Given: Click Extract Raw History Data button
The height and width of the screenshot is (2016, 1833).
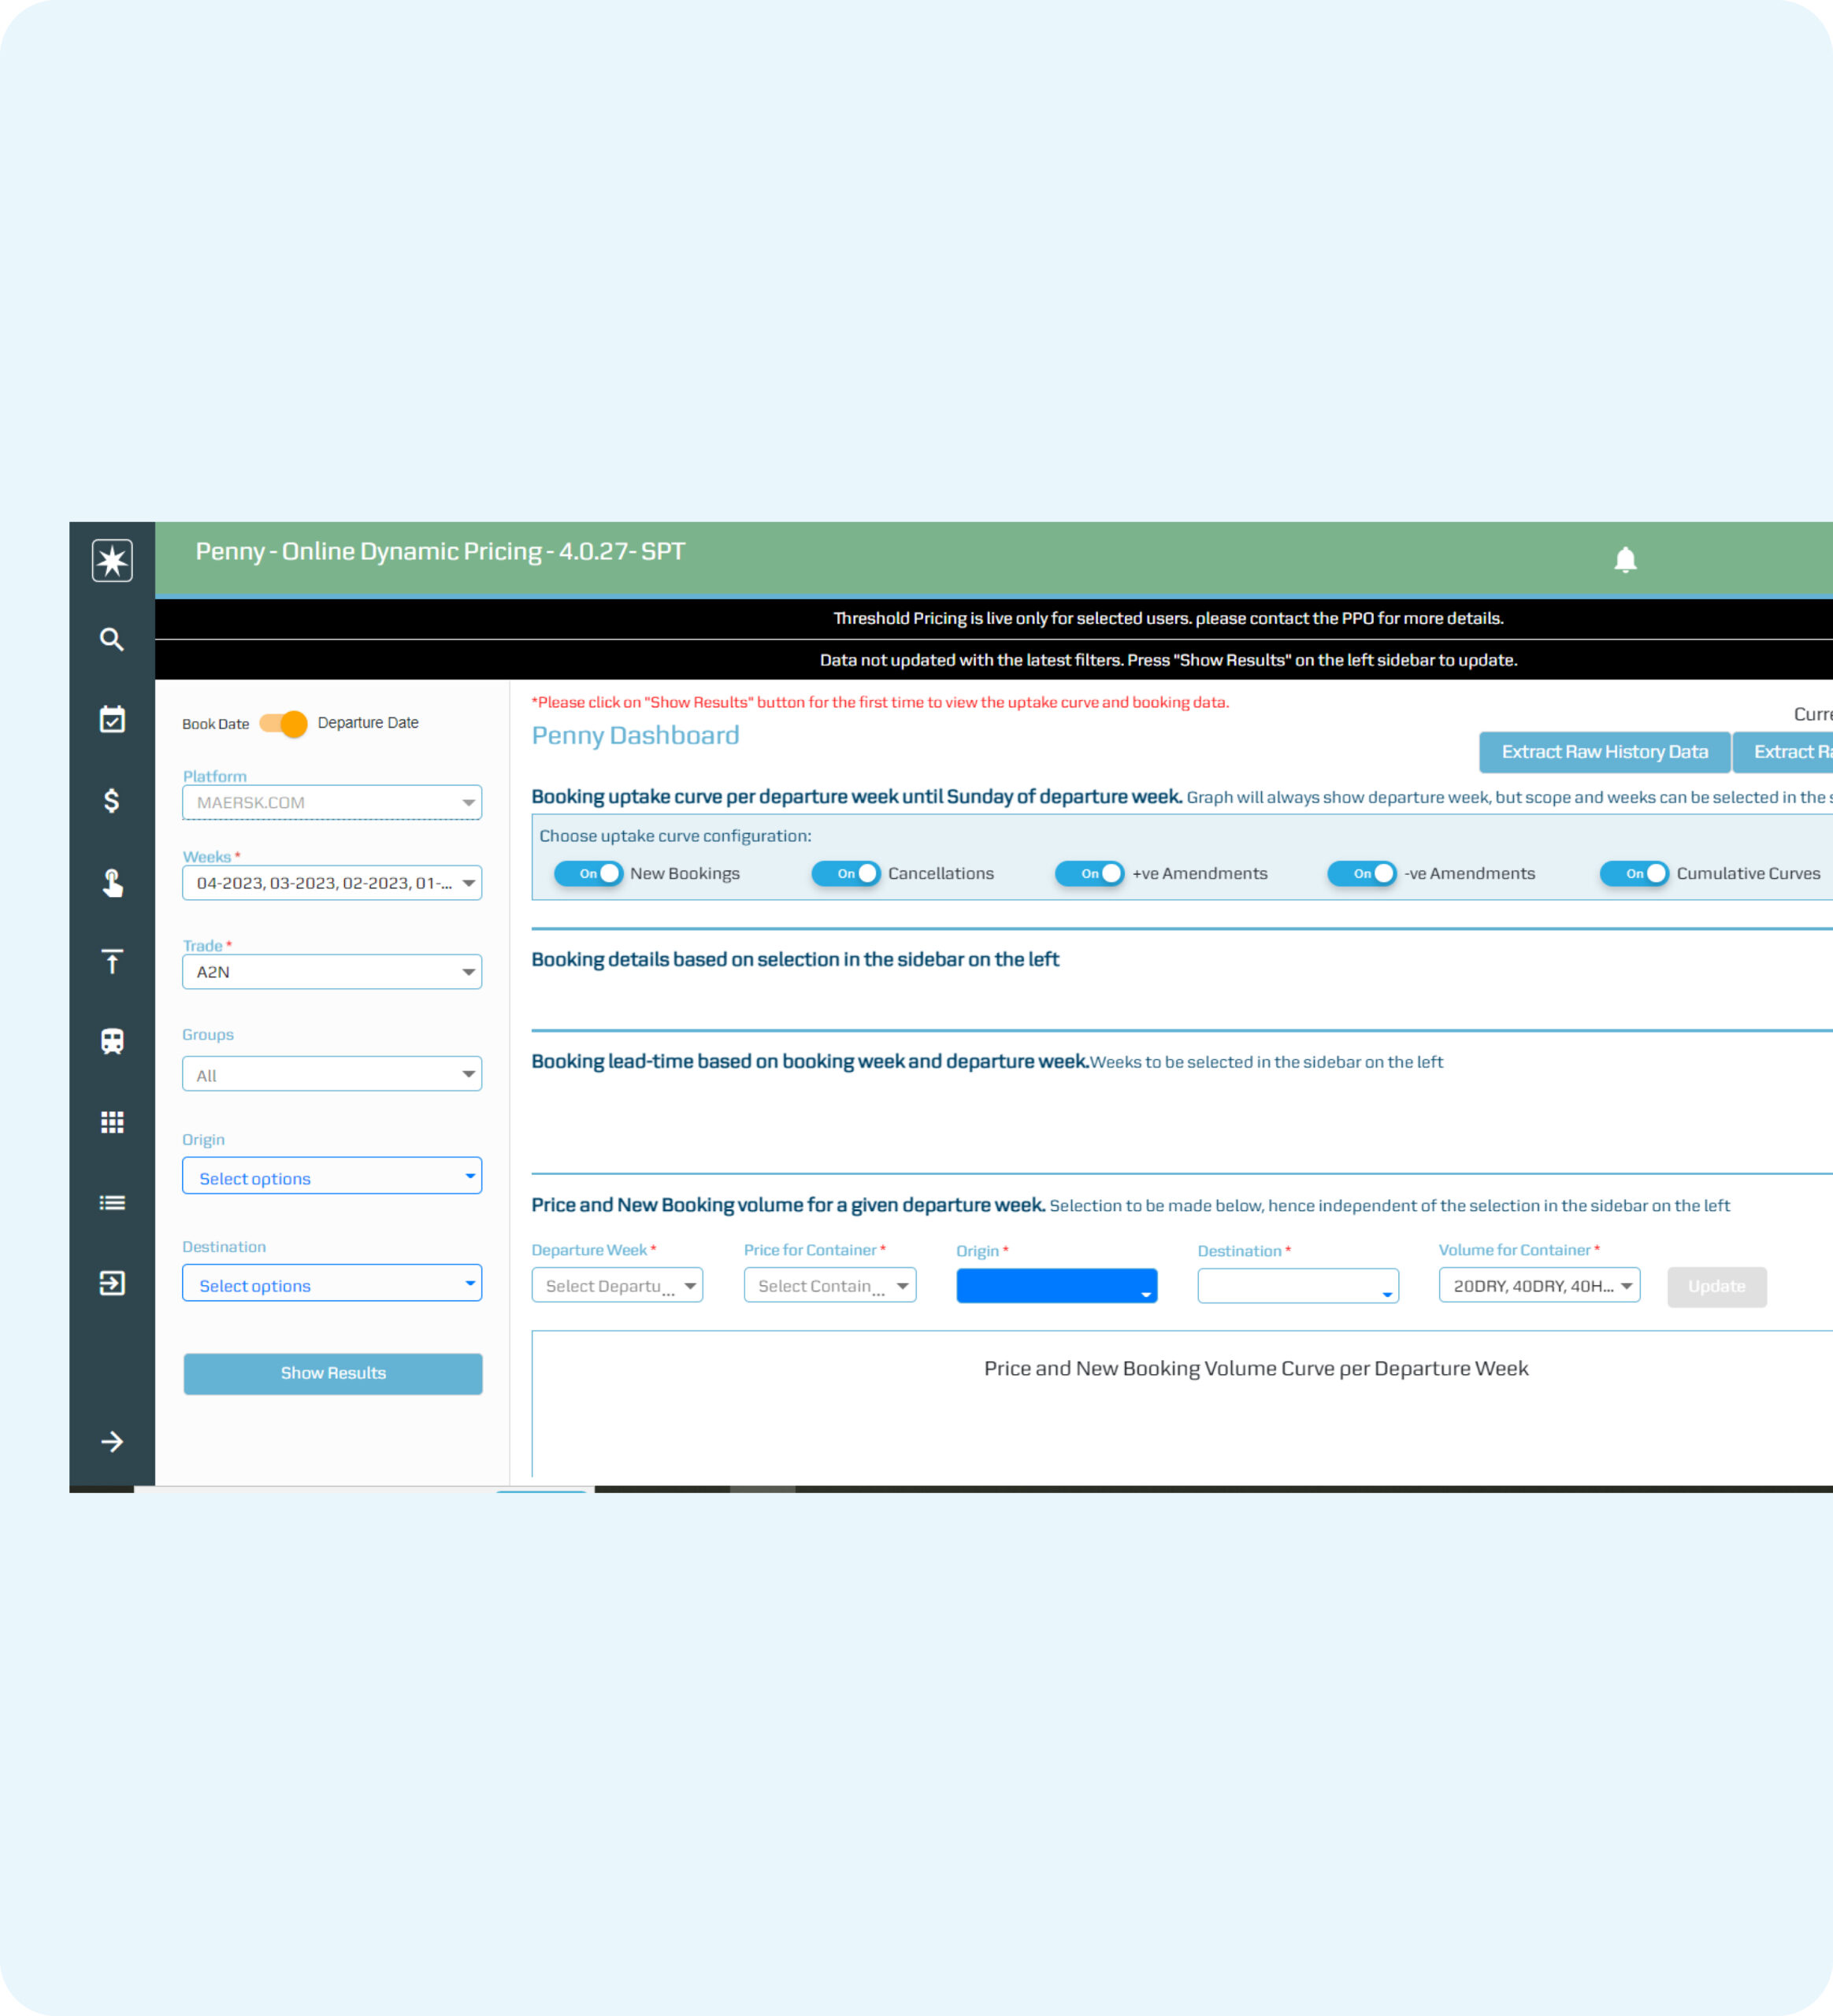Looking at the screenshot, I should pos(1604,752).
